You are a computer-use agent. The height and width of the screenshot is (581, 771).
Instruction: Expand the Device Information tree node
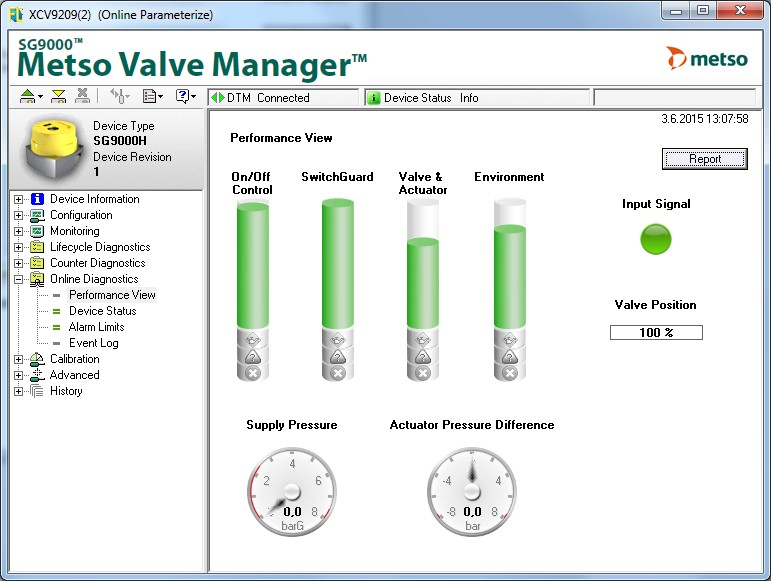pos(18,200)
